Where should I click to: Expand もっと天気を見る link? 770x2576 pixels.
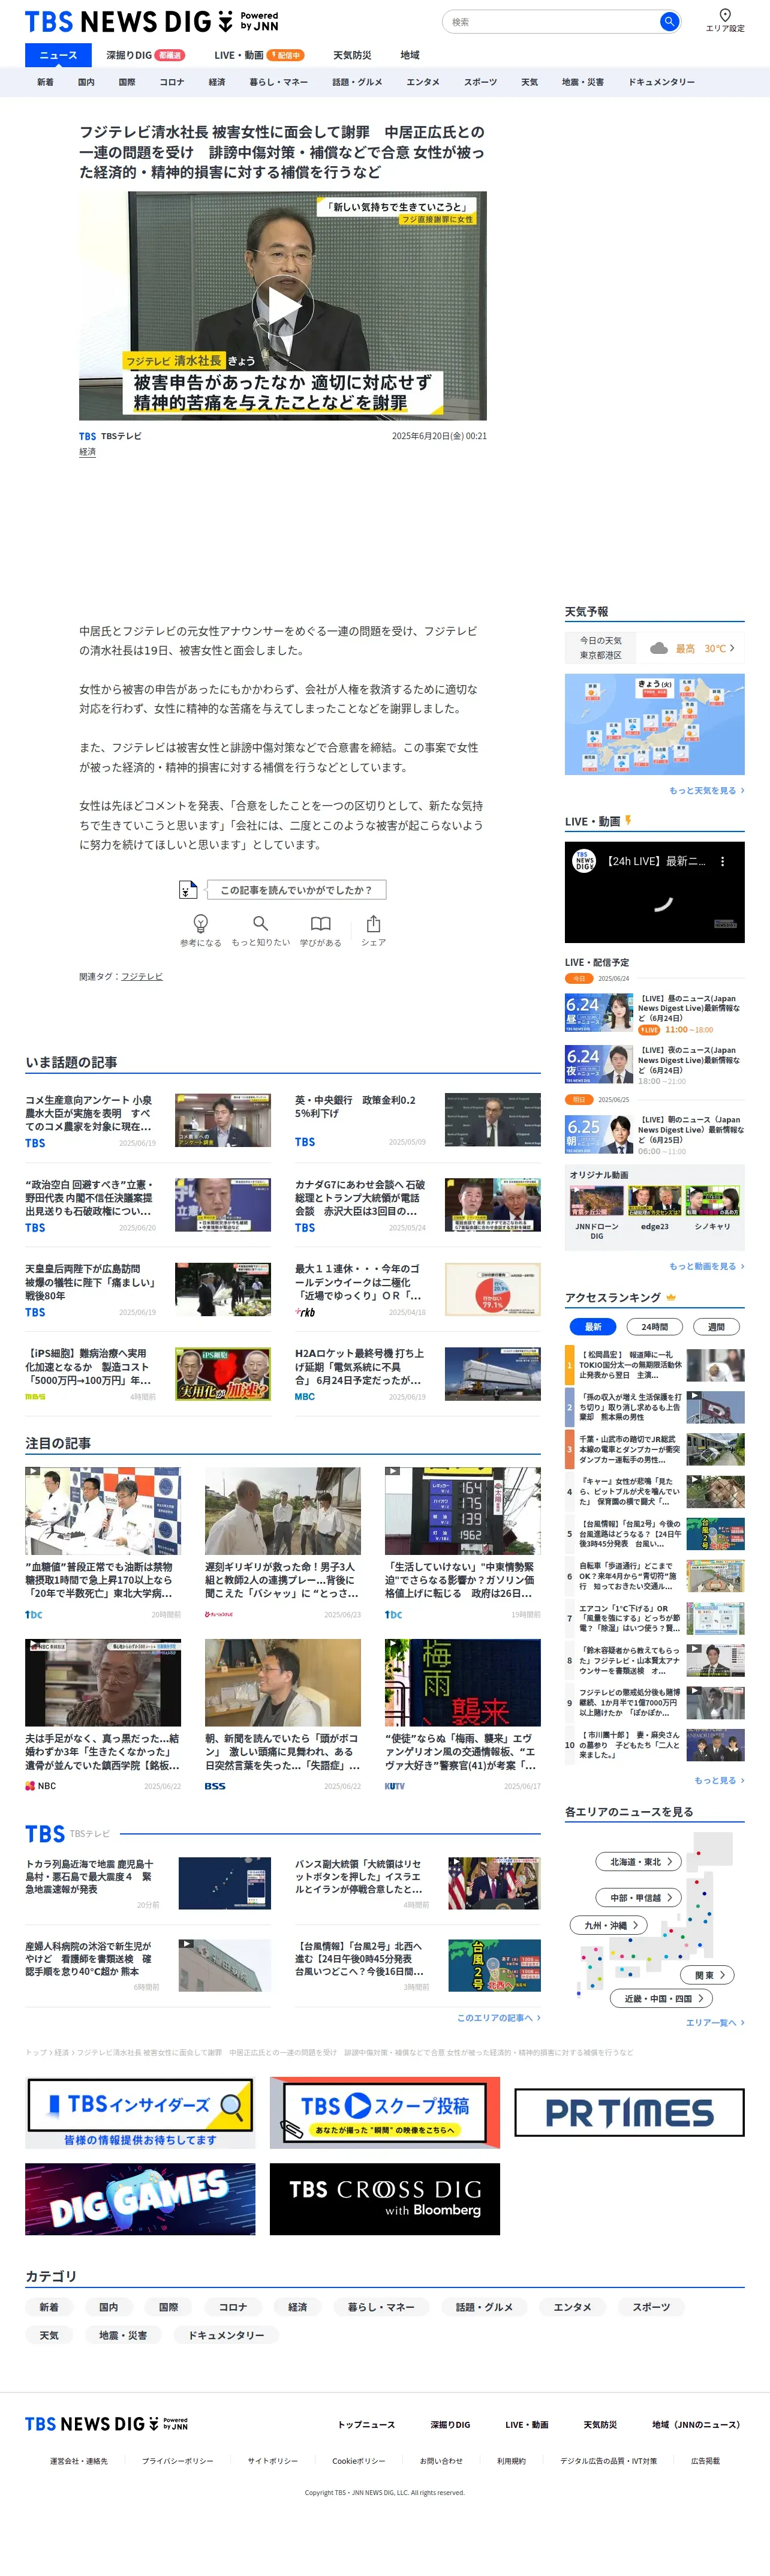coord(706,790)
